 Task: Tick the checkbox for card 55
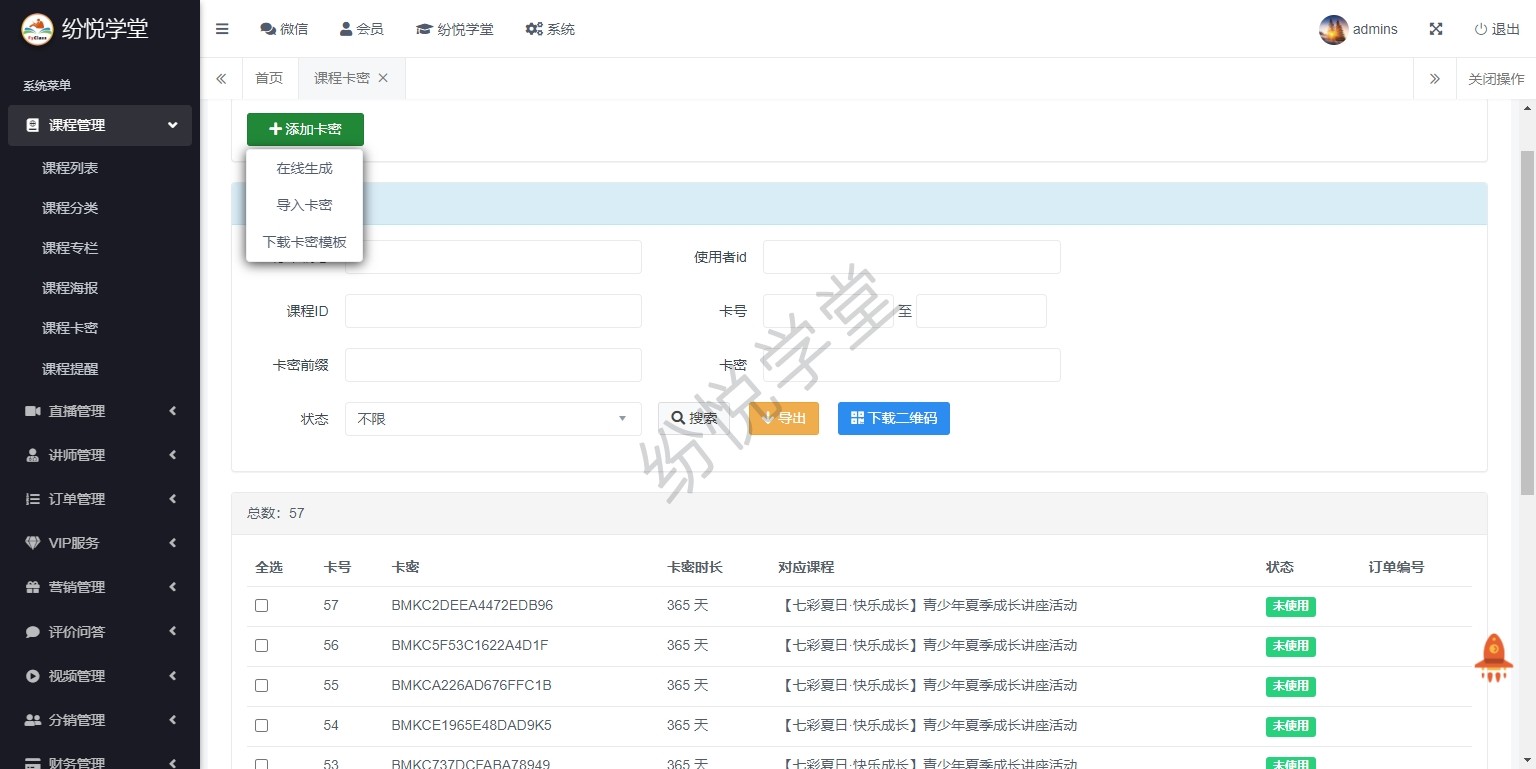click(x=261, y=686)
